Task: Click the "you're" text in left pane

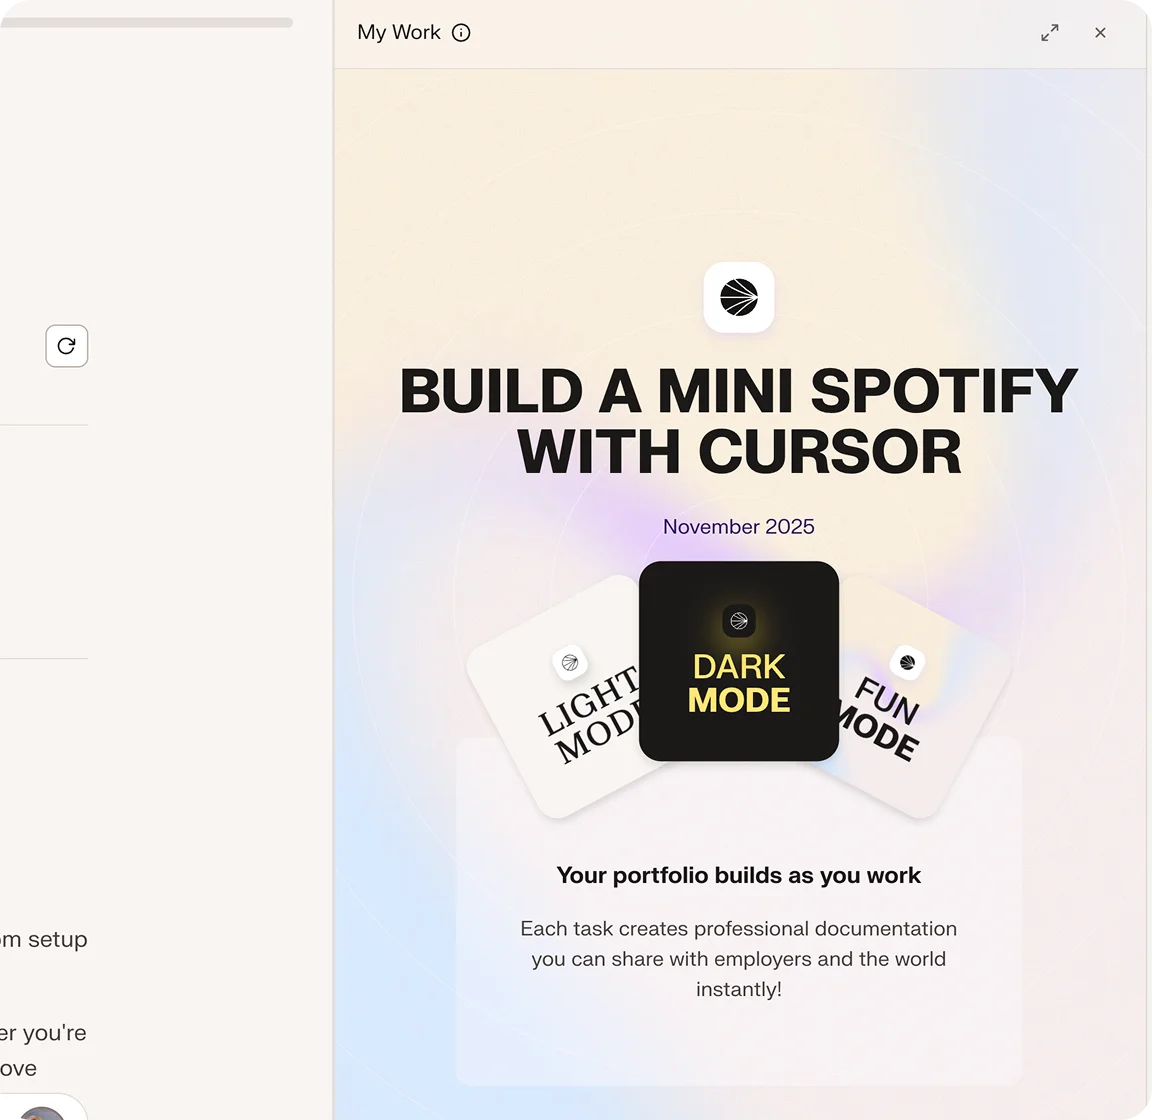Action: (54, 1033)
